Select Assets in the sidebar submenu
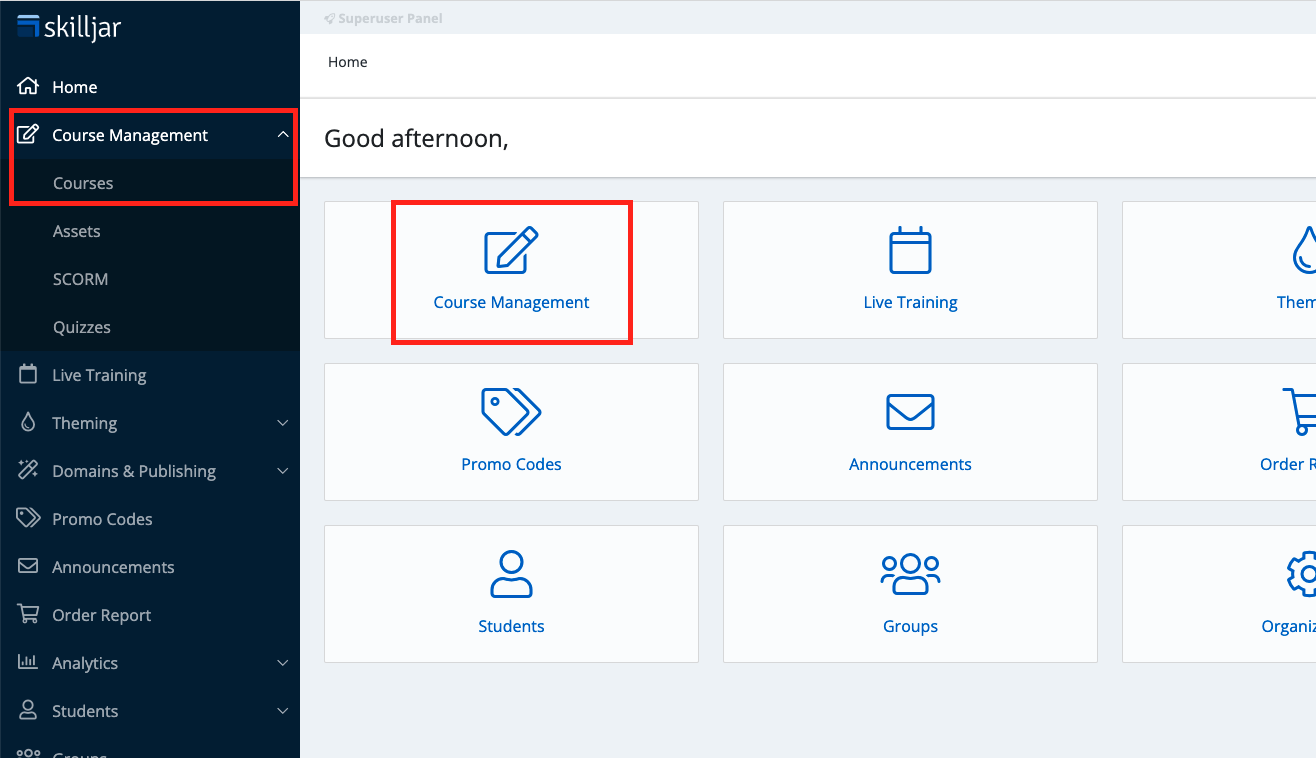The image size is (1316, 758). click(x=77, y=231)
